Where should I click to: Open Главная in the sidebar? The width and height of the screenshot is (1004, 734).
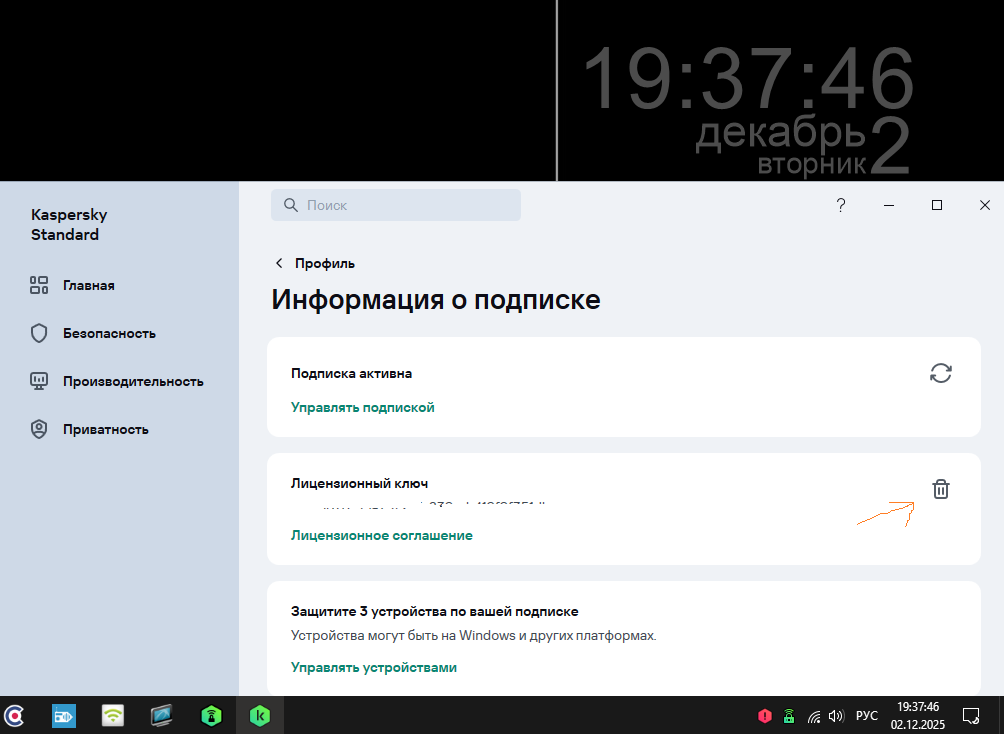tap(89, 285)
